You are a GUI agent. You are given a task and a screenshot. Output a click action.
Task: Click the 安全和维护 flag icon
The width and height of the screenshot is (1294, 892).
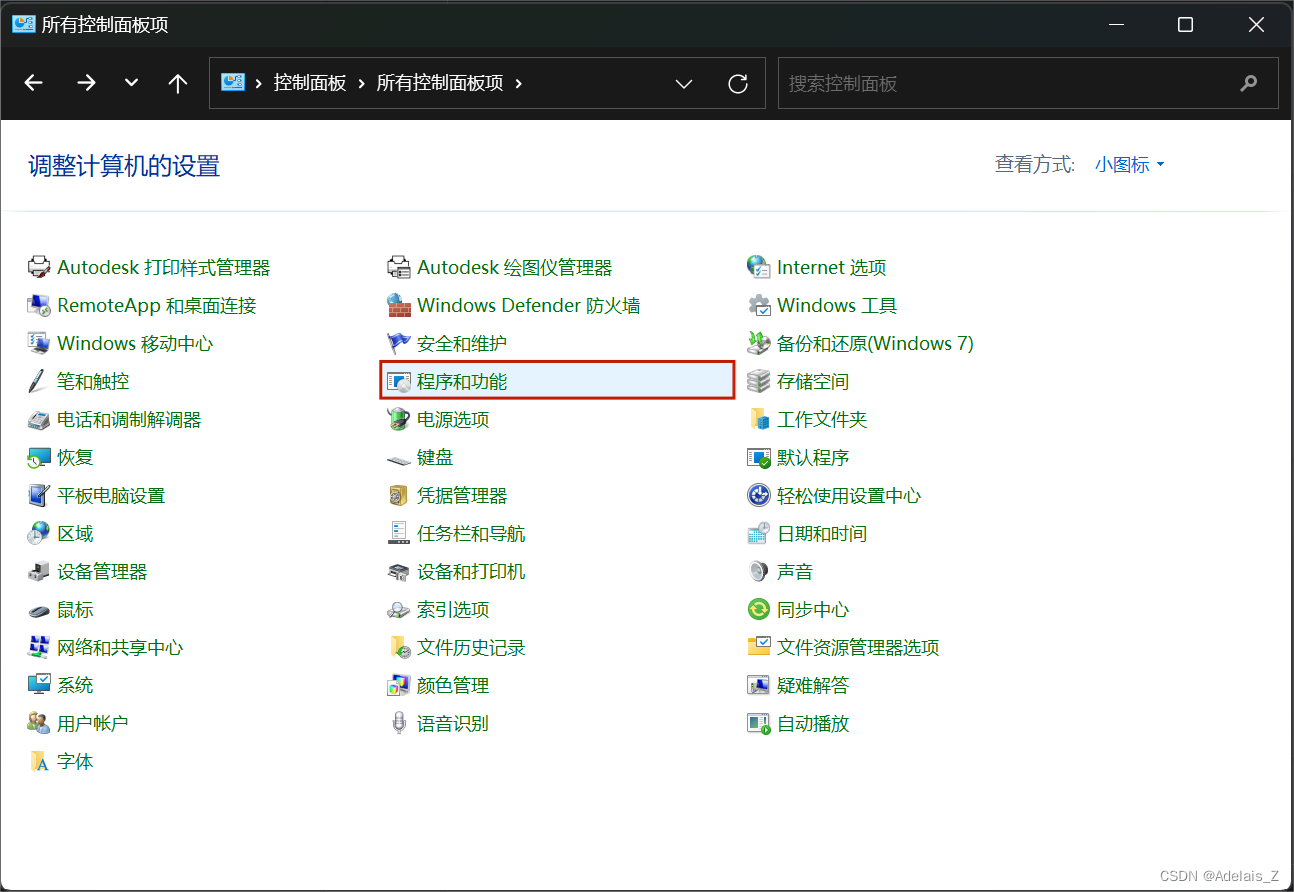pyautogui.click(x=399, y=343)
